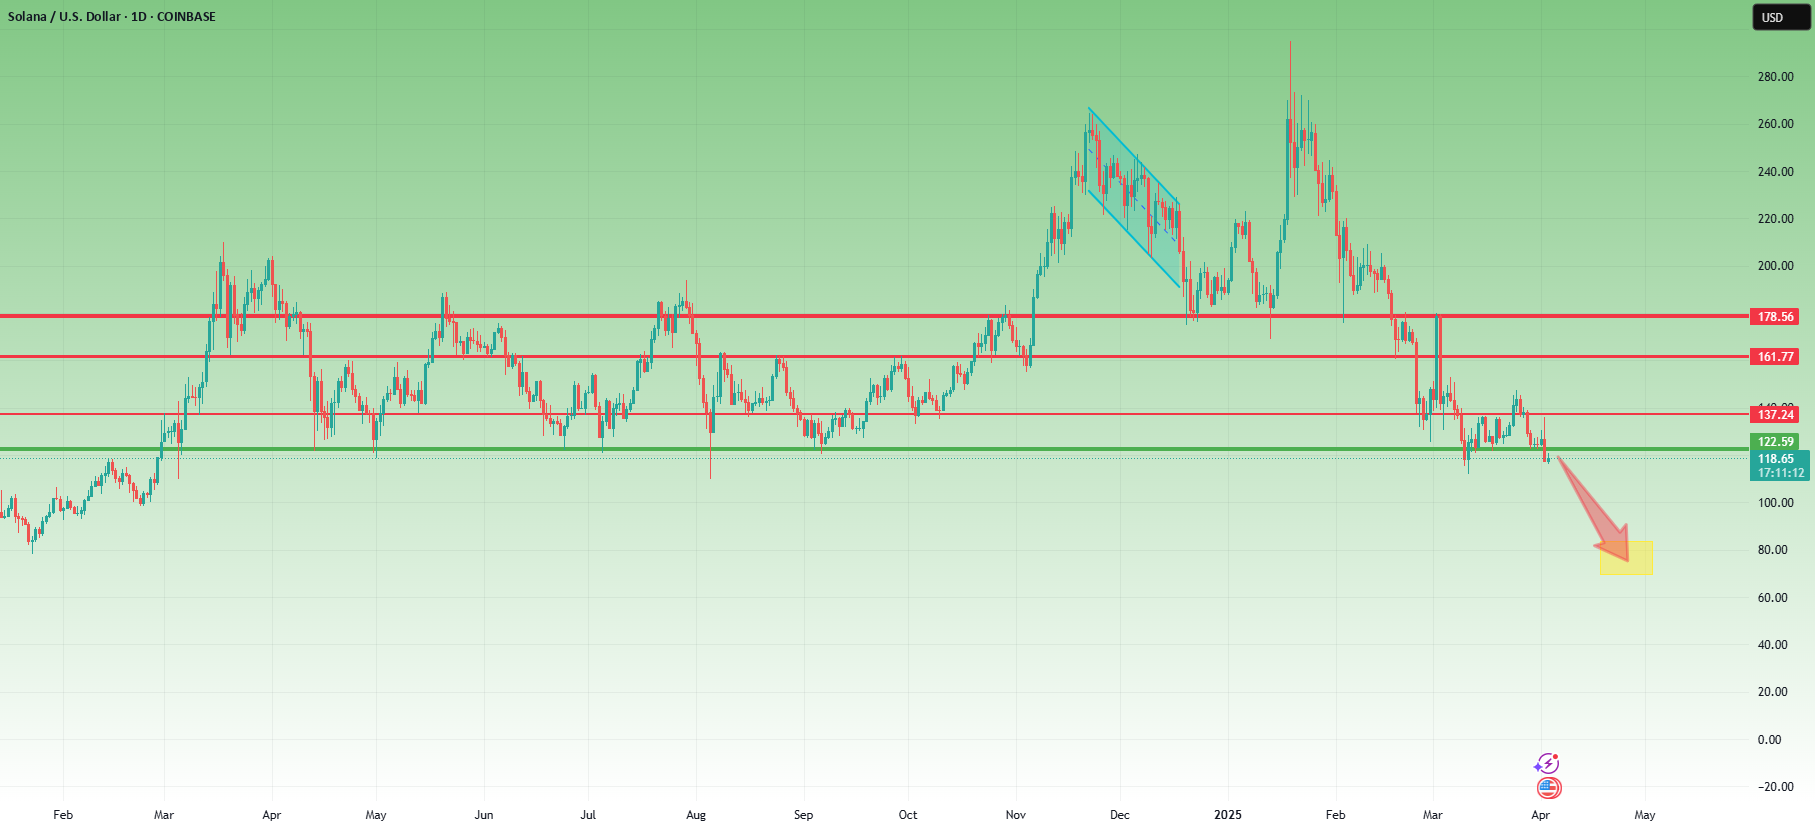
Task: Click the May label on time axis
Action: tap(1645, 815)
